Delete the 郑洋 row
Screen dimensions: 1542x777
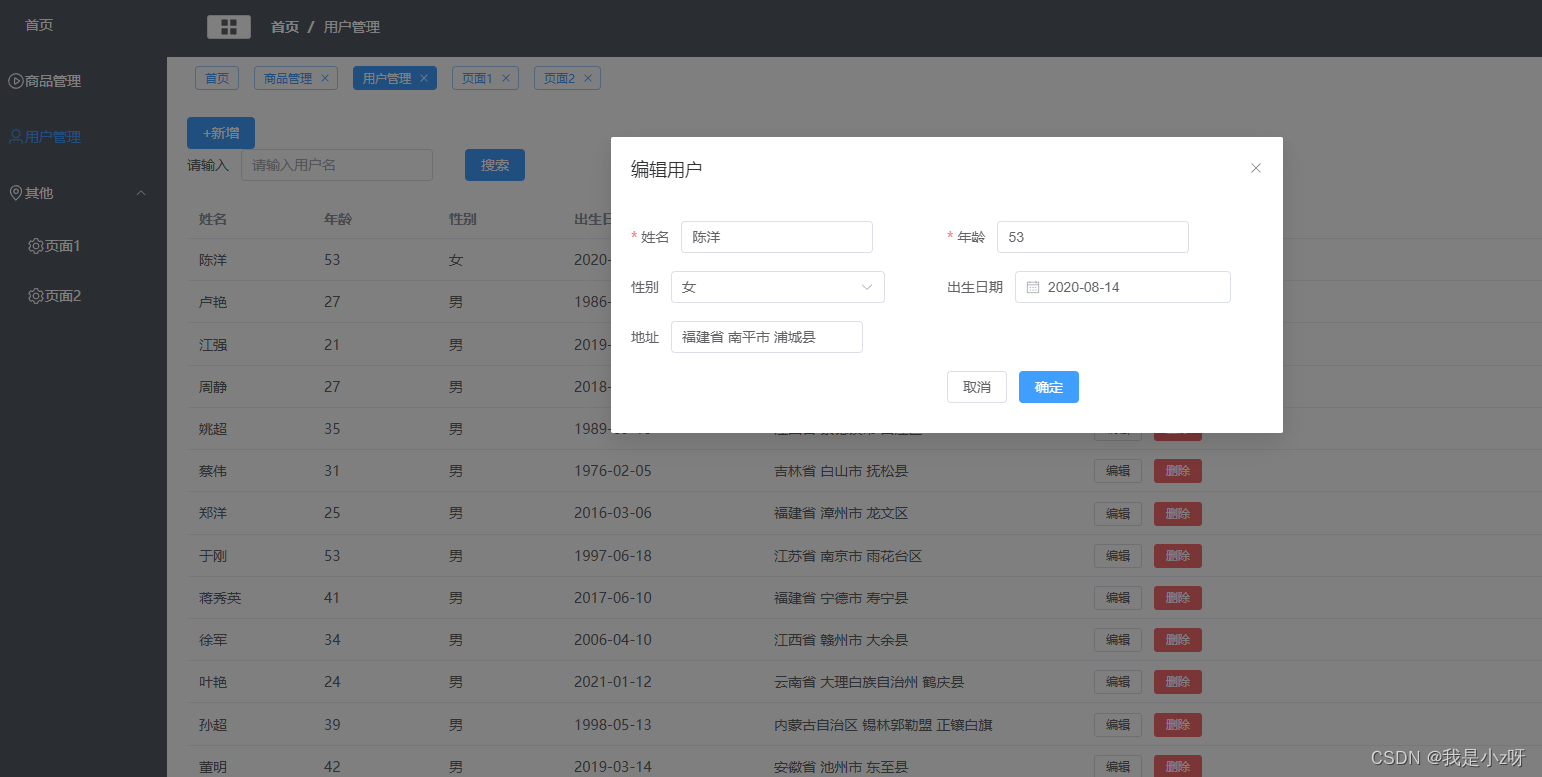tap(1178, 514)
